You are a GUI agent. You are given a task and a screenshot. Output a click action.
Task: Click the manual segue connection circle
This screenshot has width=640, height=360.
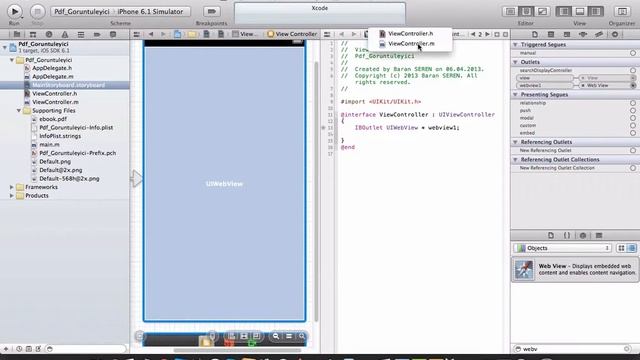coord(633,53)
